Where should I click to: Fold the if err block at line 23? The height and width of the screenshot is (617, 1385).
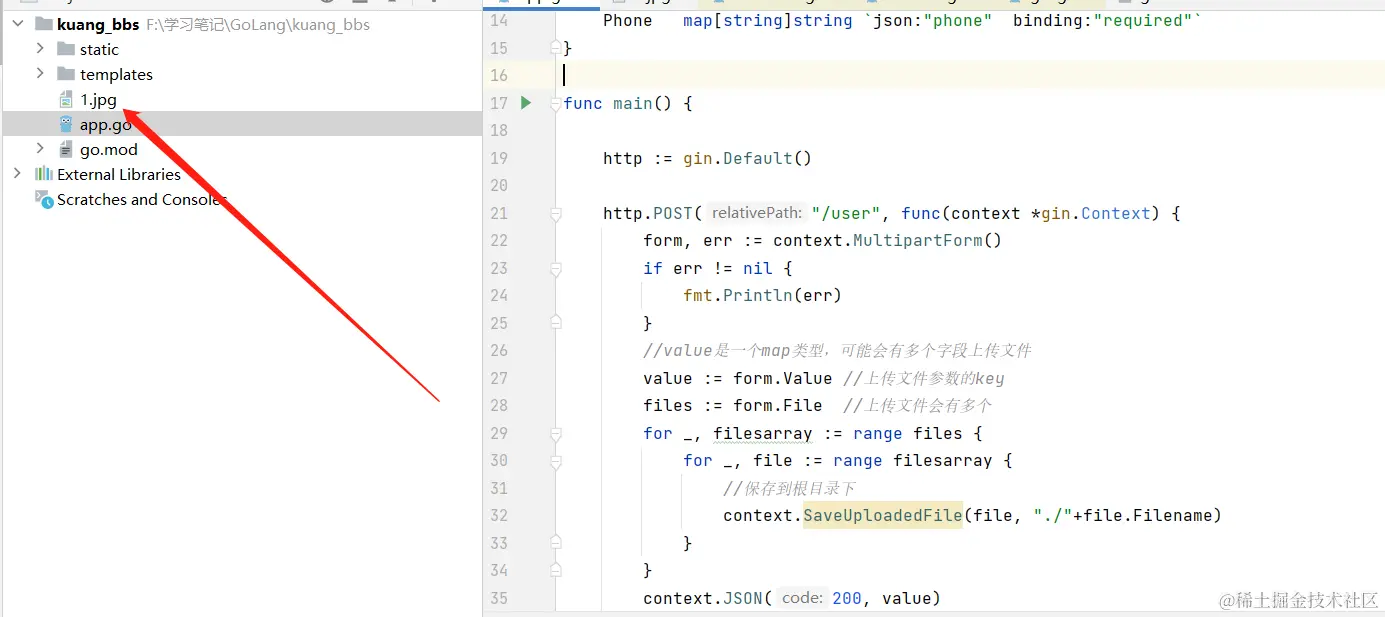coord(556,268)
